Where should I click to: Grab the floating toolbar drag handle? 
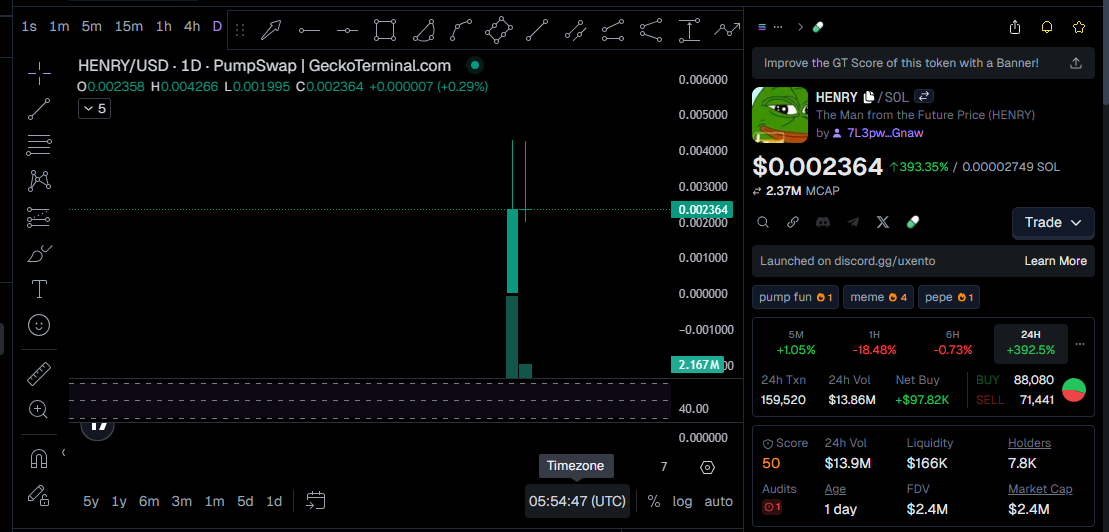[240, 30]
